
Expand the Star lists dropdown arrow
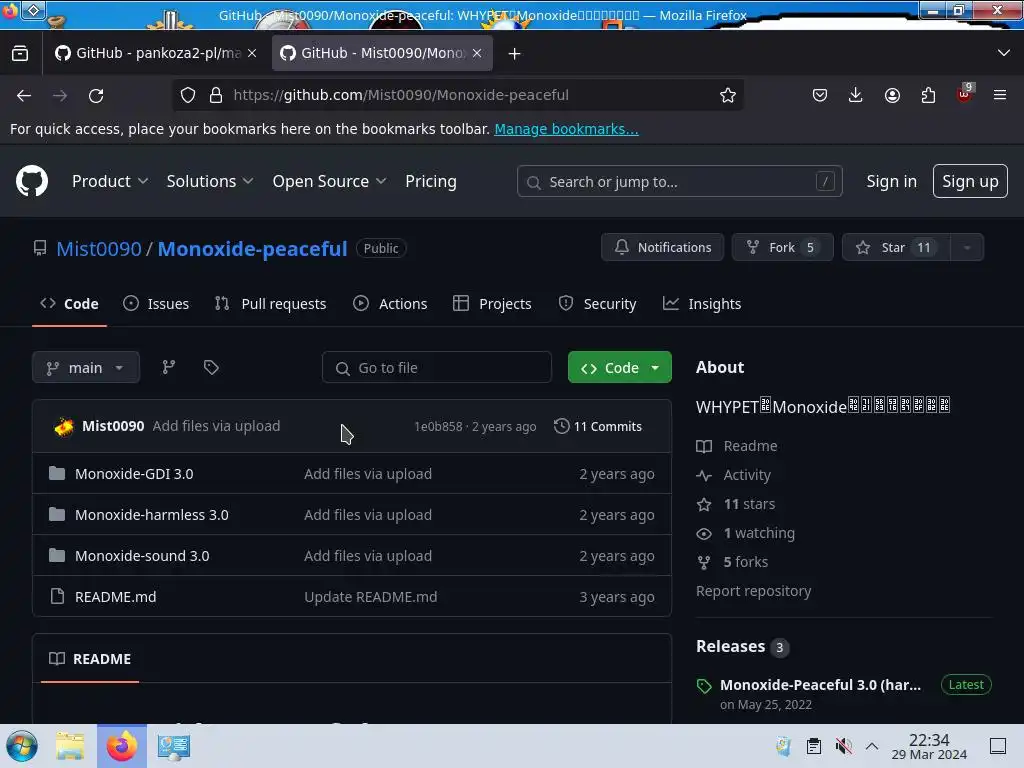coord(967,248)
